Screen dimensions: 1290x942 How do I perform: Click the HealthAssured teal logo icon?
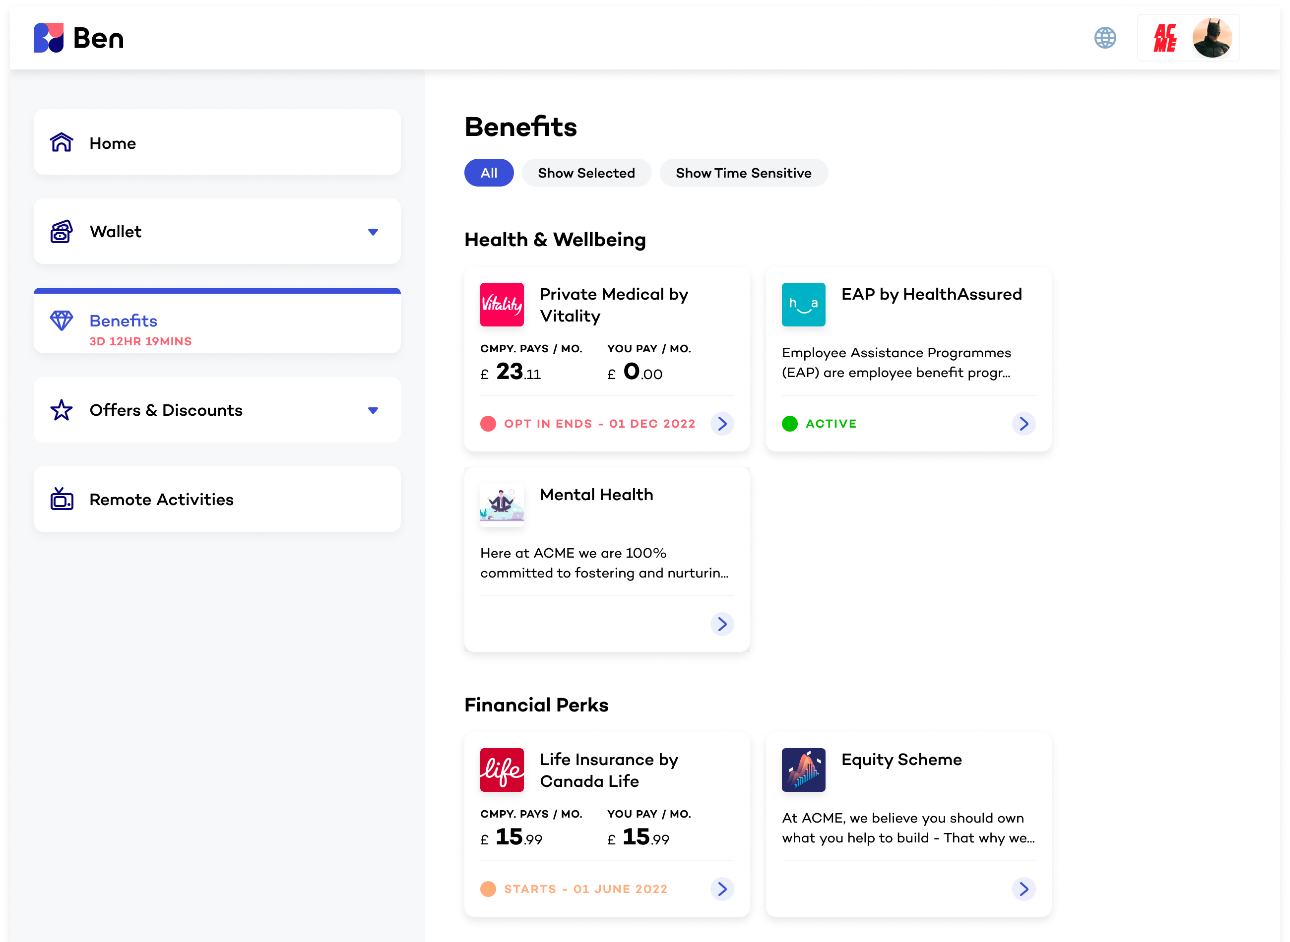coord(803,305)
